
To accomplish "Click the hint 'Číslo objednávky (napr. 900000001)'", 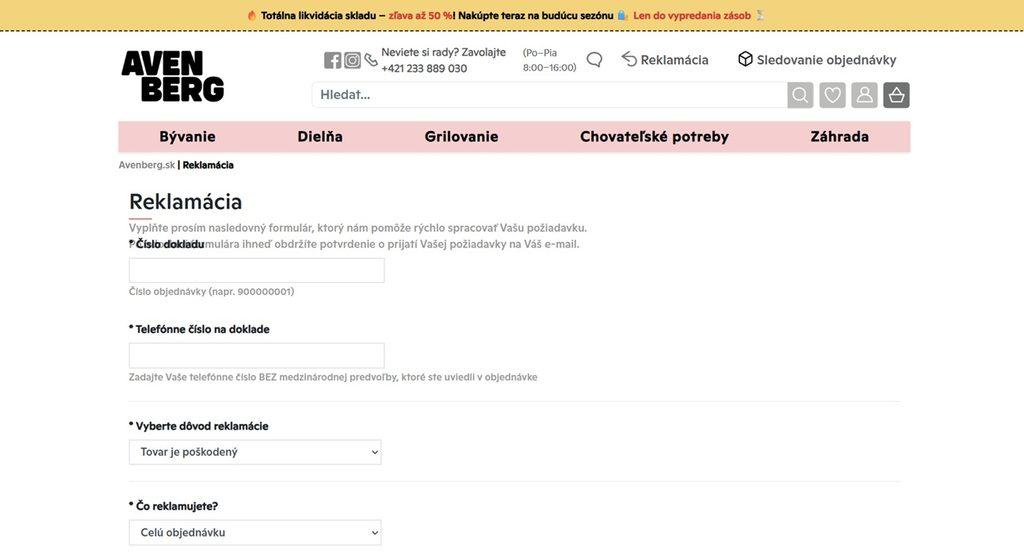I will 212,291.
